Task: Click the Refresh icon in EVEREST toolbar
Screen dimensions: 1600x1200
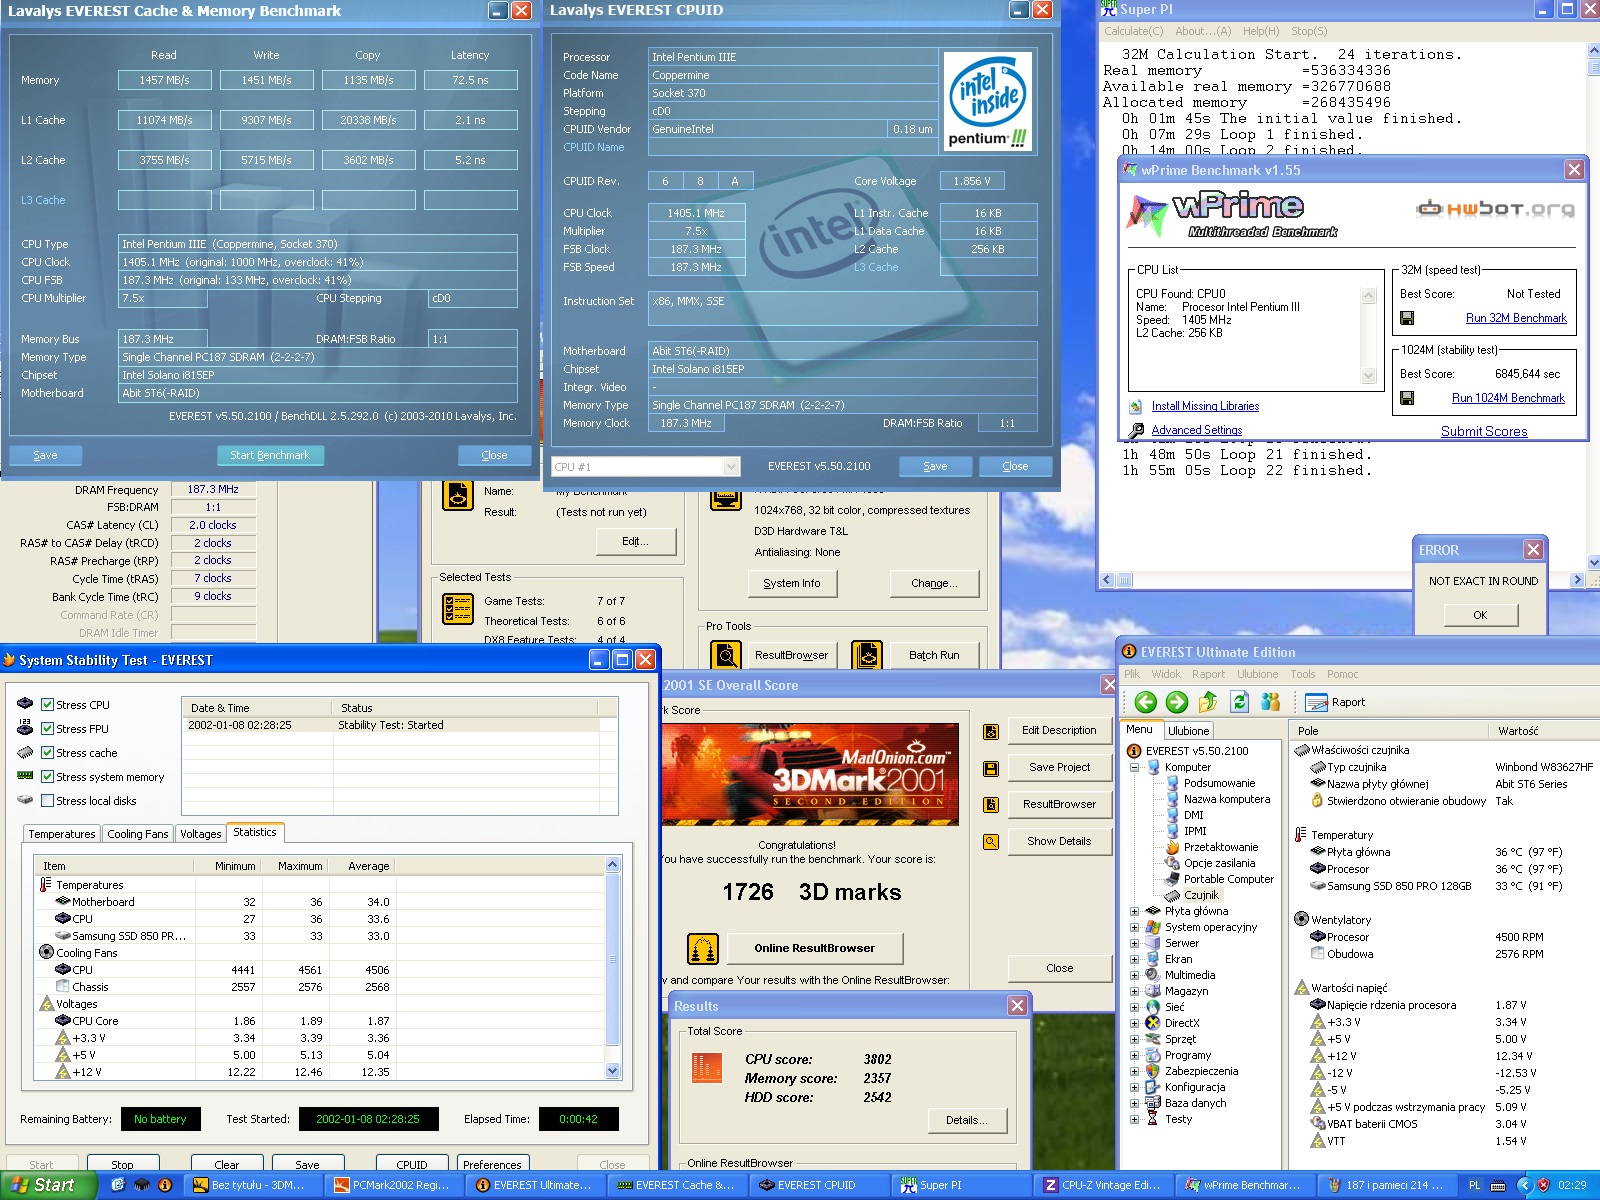Action: click(1240, 702)
